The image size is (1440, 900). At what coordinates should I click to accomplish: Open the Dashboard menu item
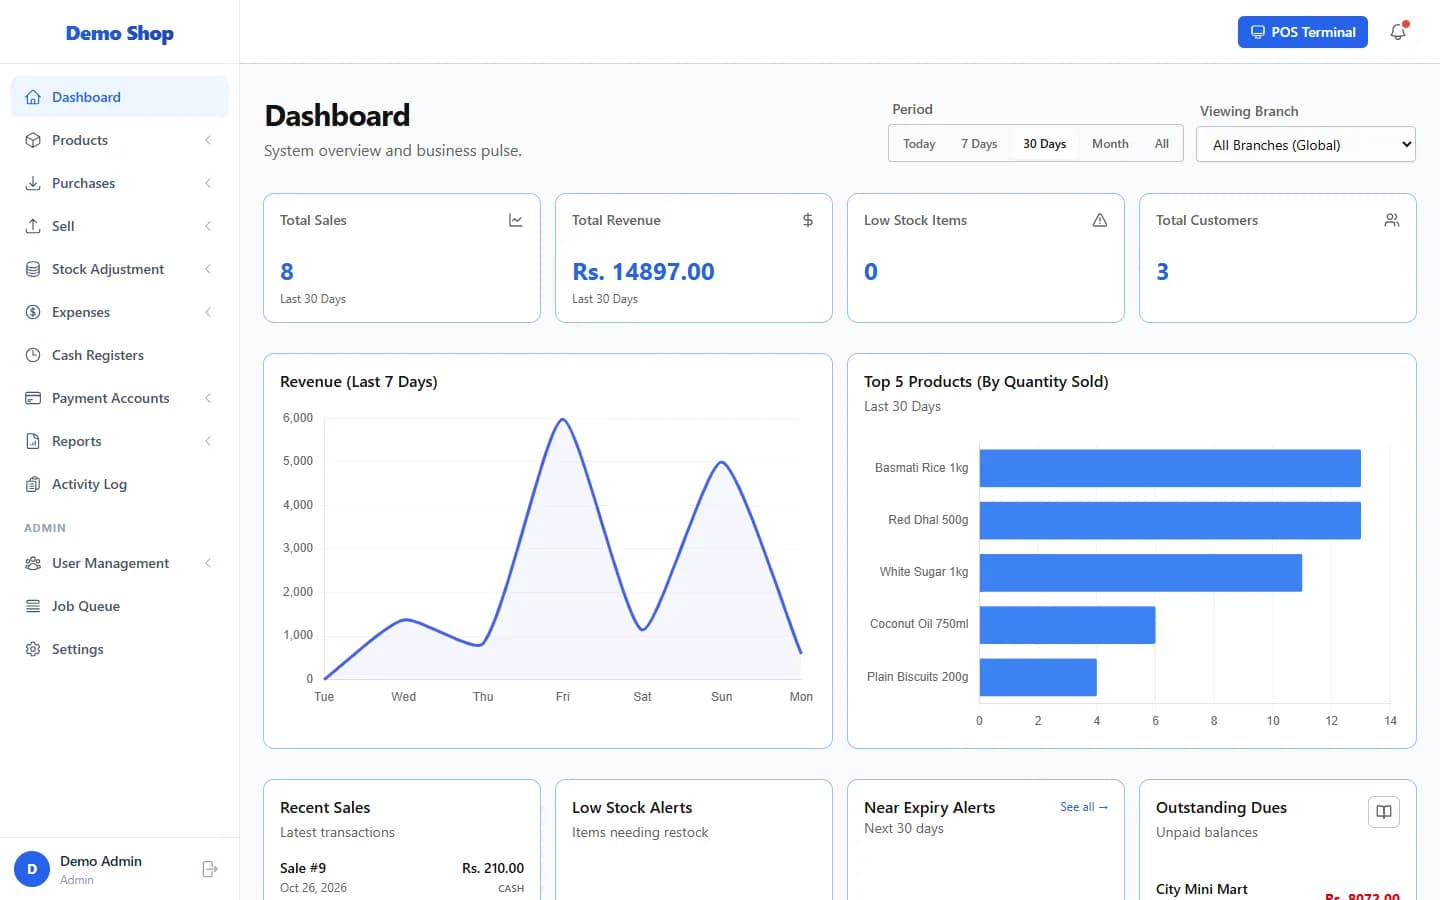tap(120, 97)
